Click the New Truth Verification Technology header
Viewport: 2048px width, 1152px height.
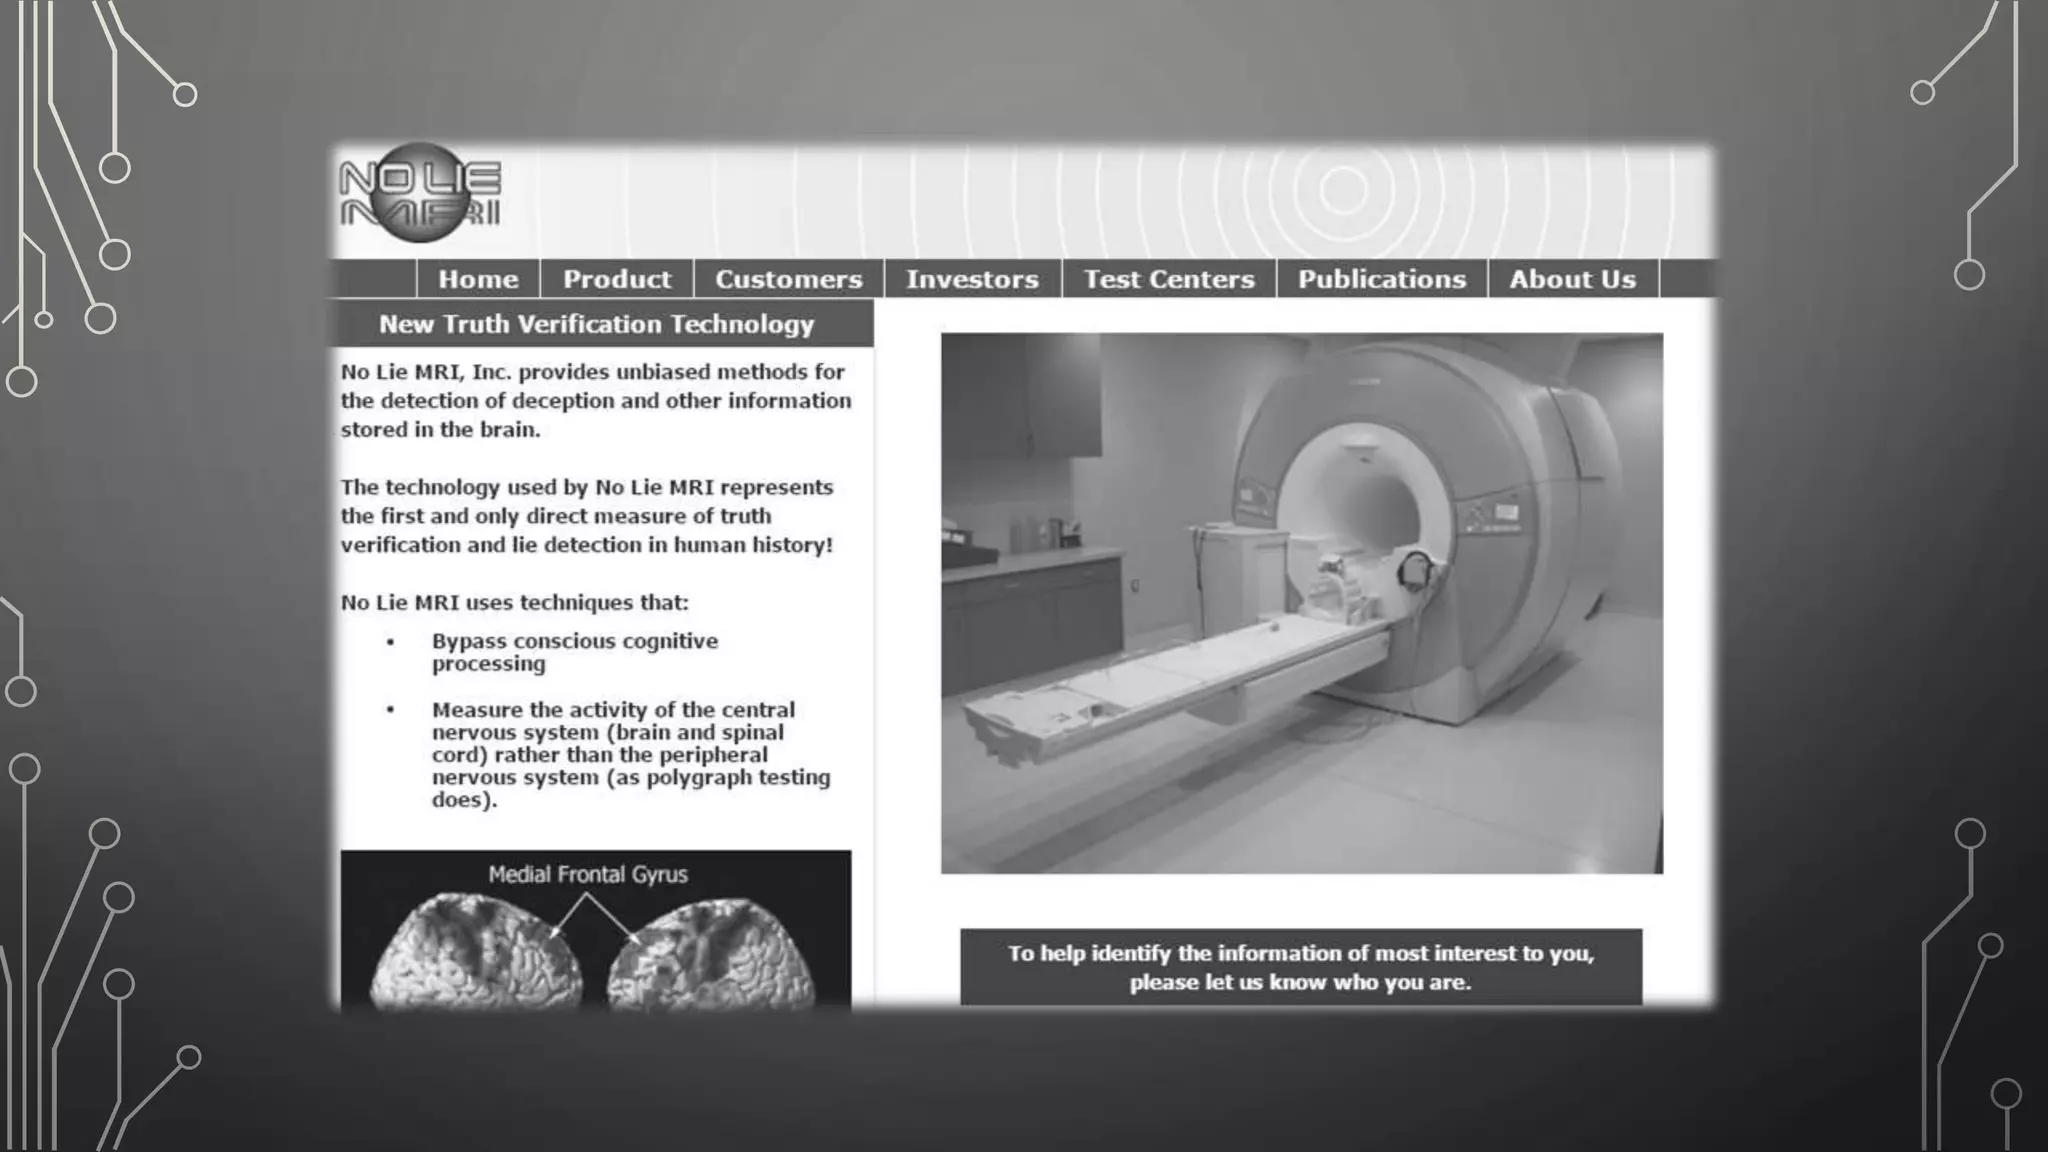pos(597,324)
